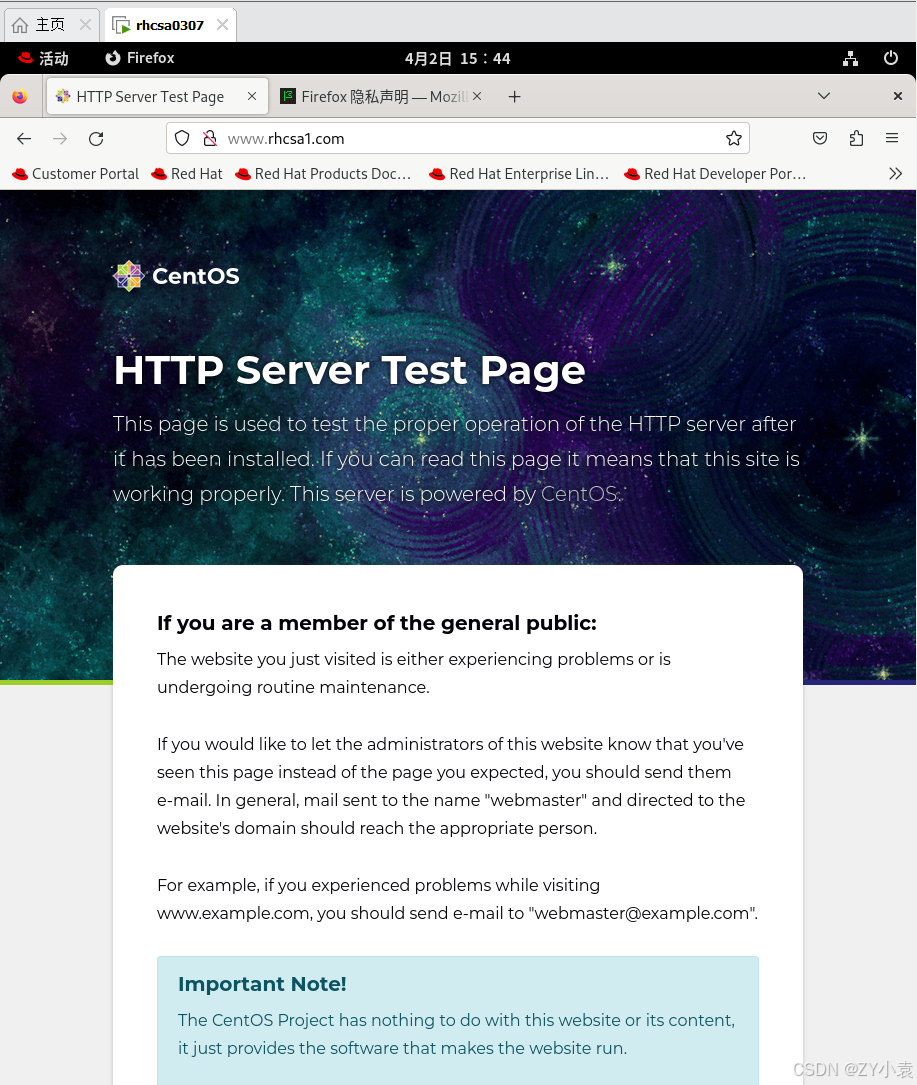Click the insecure connection lock icon
The image size is (917, 1085).
(x=210, y=138)
